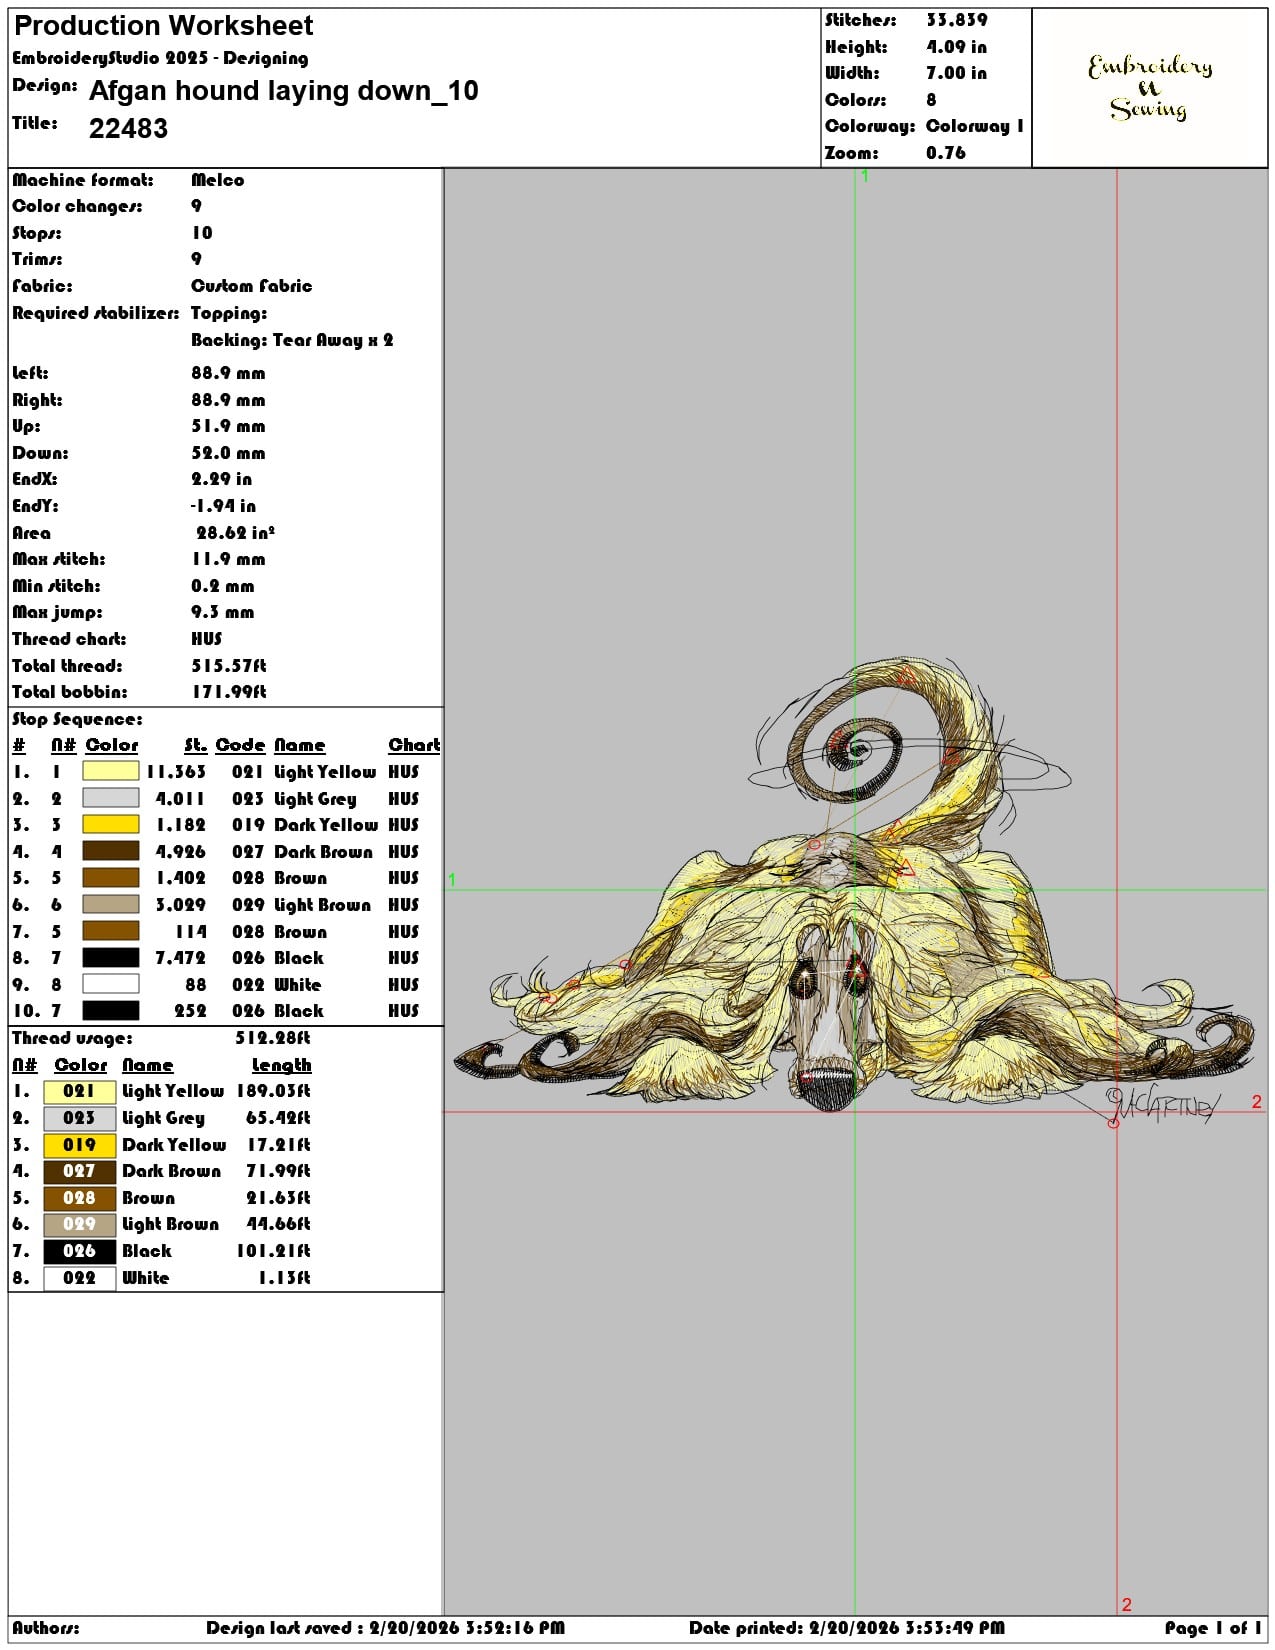Click the 'Stop Sequence:' section heading
Screen dimensions: 1275x1650
coord(77,719)
